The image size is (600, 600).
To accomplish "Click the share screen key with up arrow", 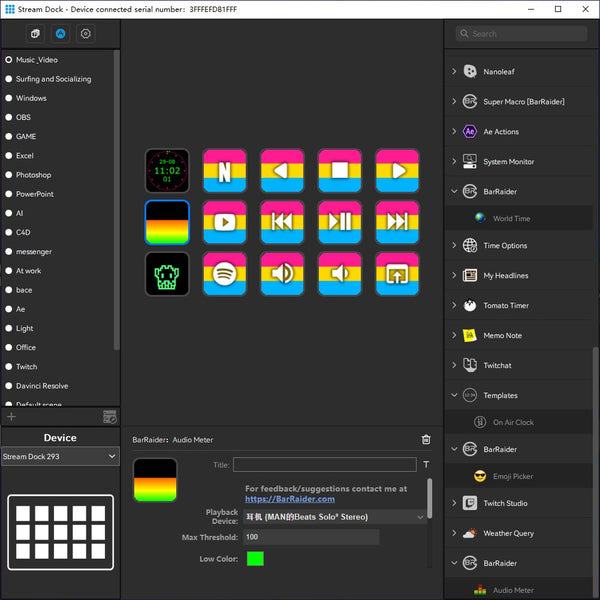I will click(x=397, y=274).
